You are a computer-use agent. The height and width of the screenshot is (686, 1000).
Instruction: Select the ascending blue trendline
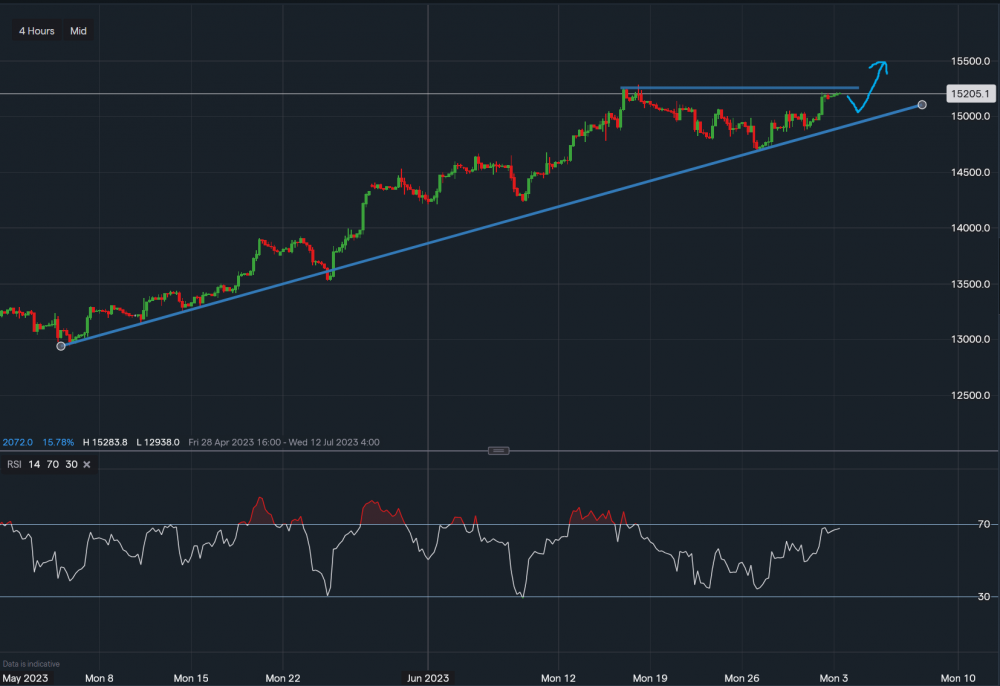500,222
